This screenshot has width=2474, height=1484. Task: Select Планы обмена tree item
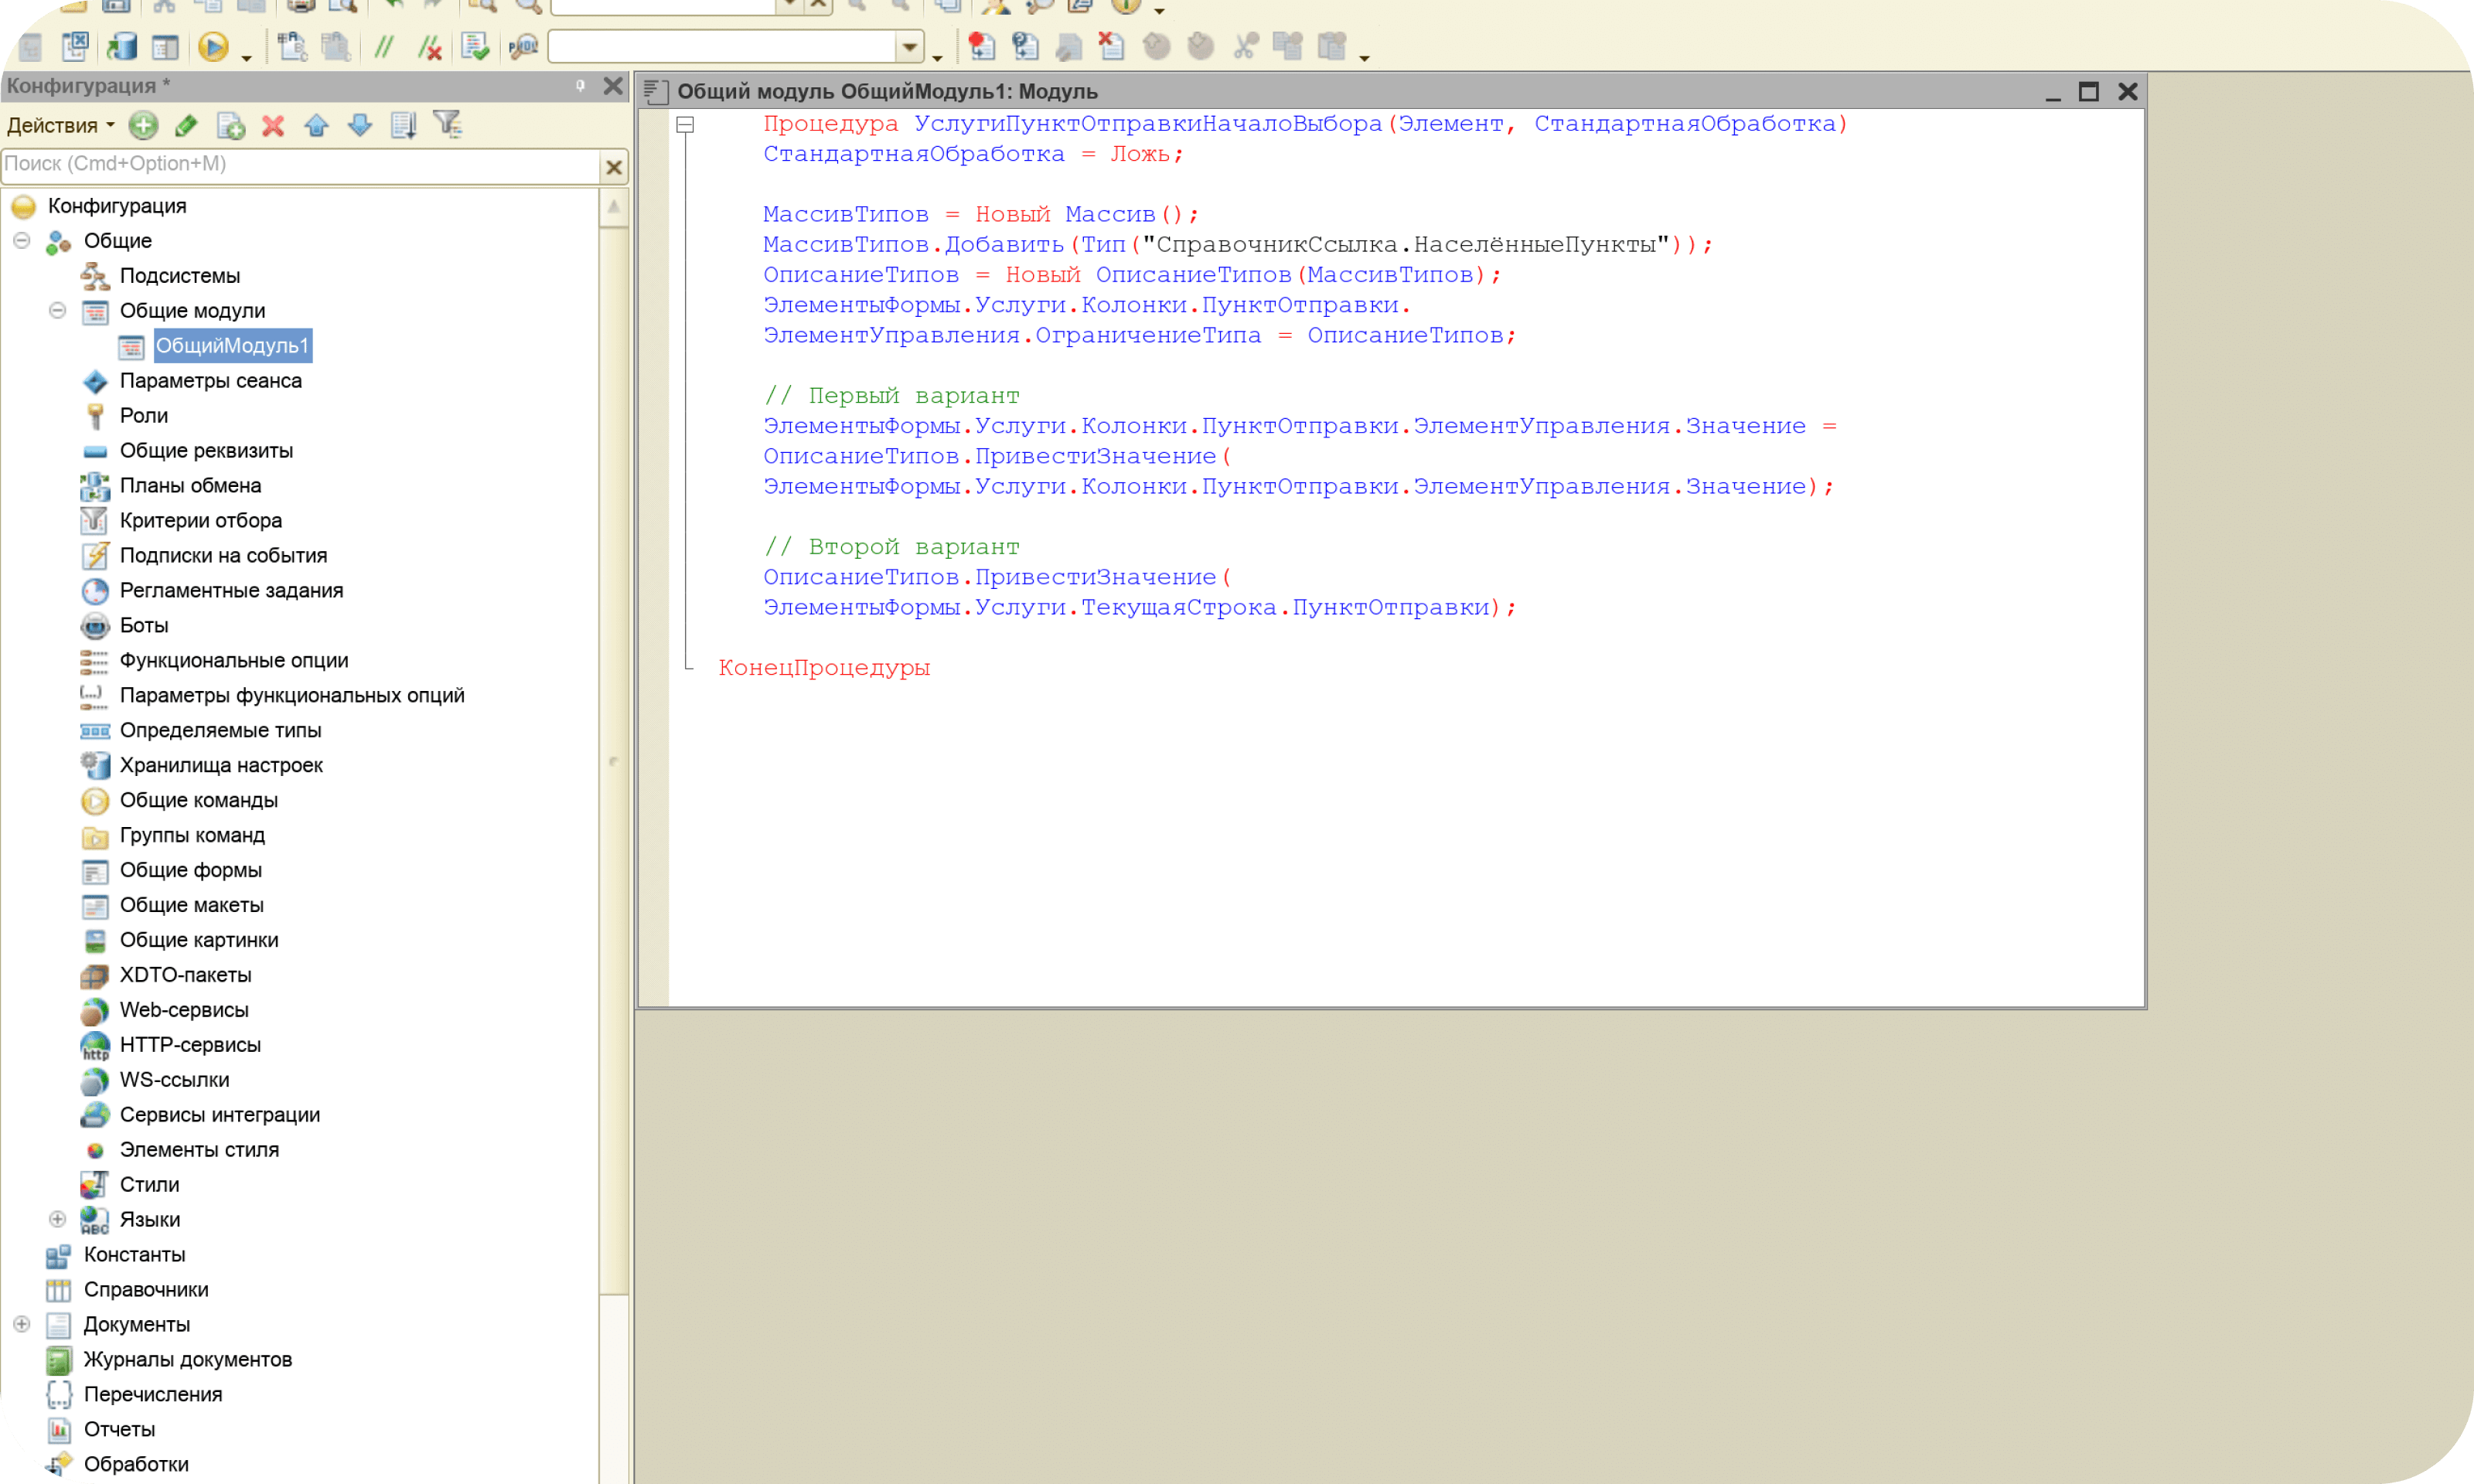tap(191, 486)
